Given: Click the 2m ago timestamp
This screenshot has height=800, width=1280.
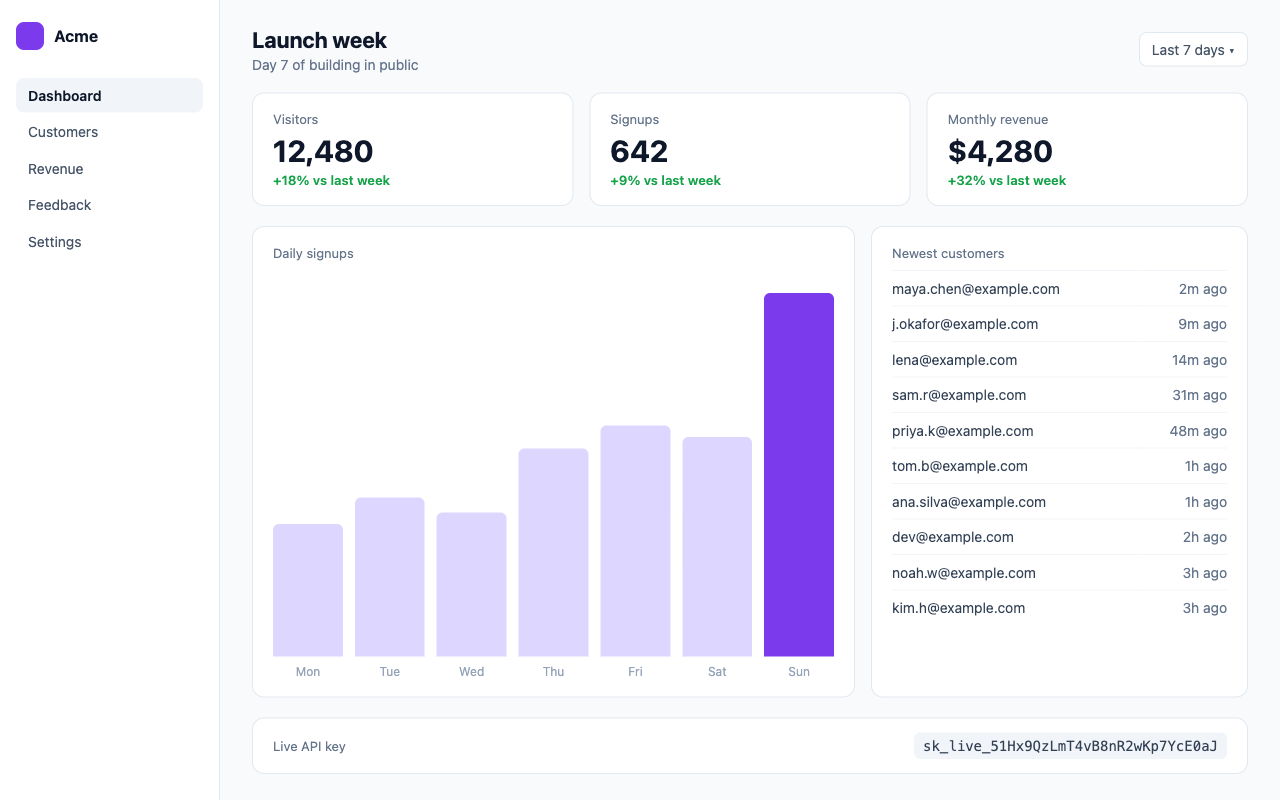Looking at the screenshot, I should click(1203, 289).
